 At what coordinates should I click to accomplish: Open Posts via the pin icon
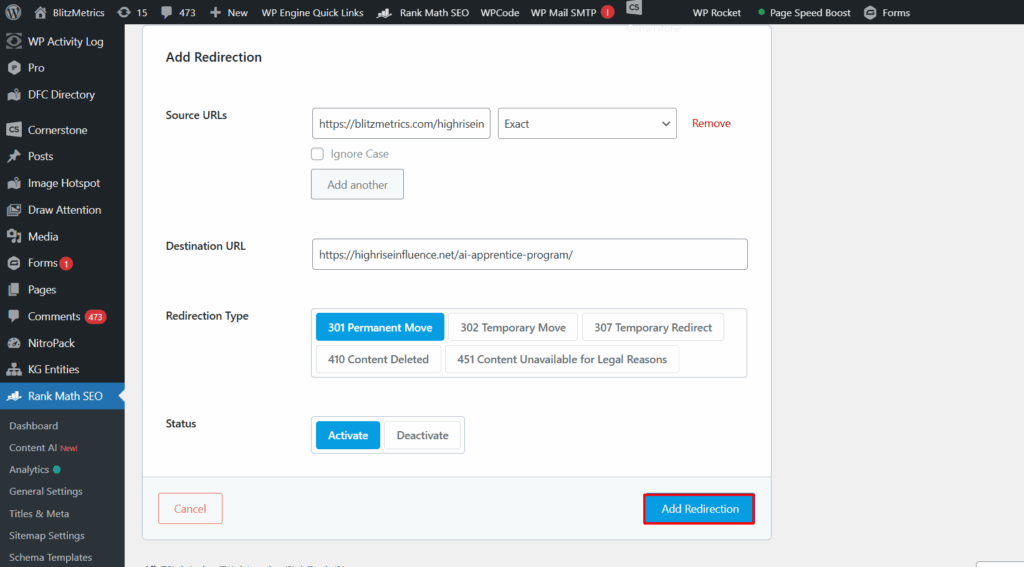pyautogui.click(x=14, y=157)
